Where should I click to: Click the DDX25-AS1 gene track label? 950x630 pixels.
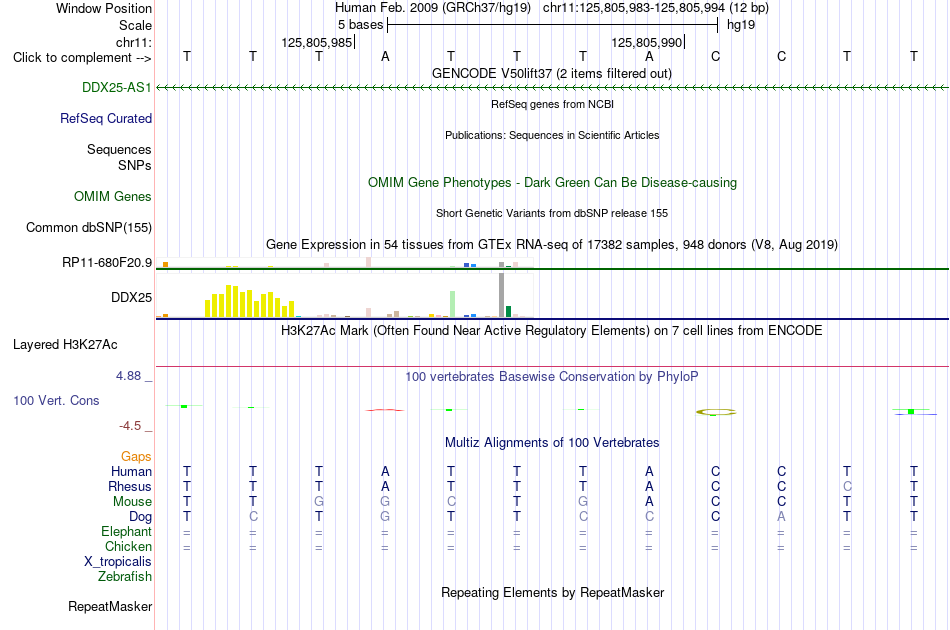(x=116, y=88)
